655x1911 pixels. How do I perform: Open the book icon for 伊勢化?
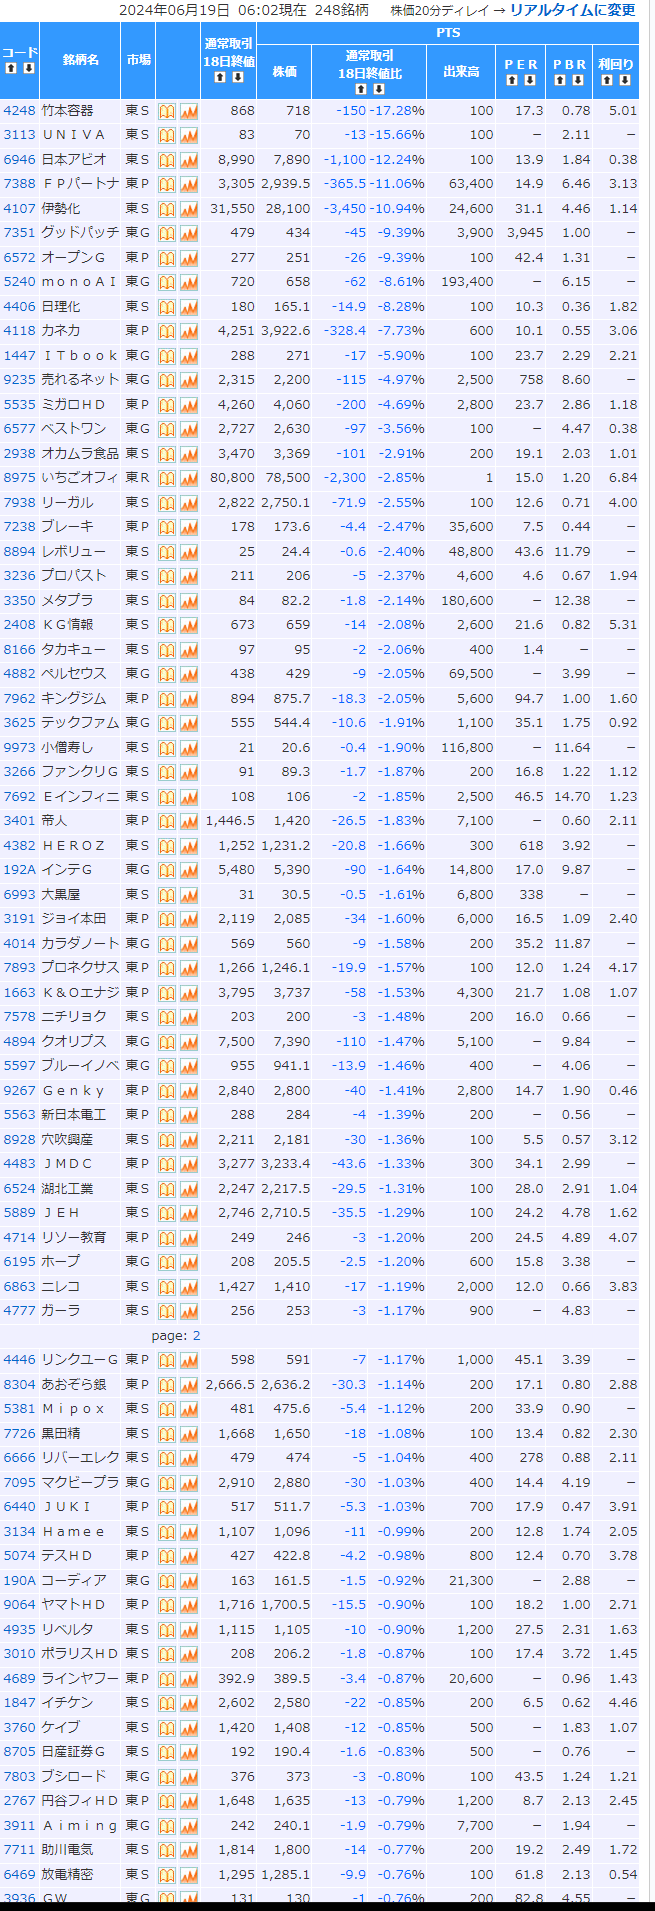click(167, 209)
